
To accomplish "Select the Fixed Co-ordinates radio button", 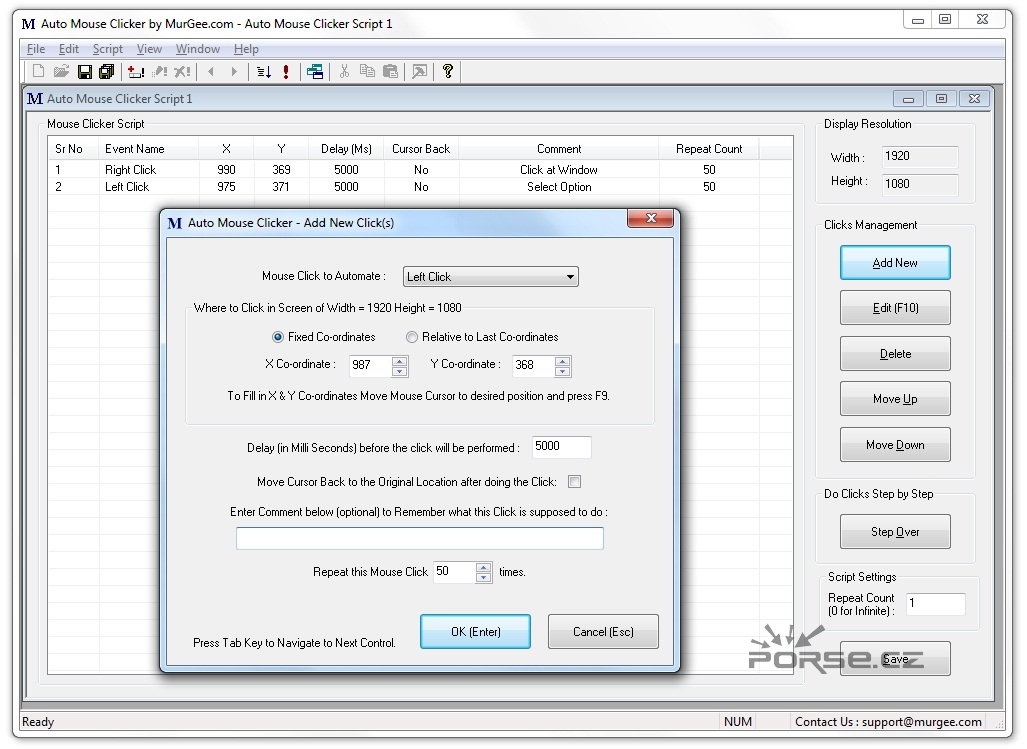I will click(x=278, y=337).
